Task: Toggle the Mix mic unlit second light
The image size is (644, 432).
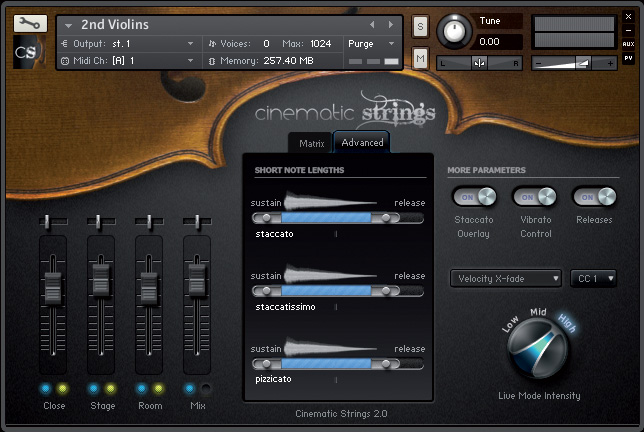Action: [206, 388]
